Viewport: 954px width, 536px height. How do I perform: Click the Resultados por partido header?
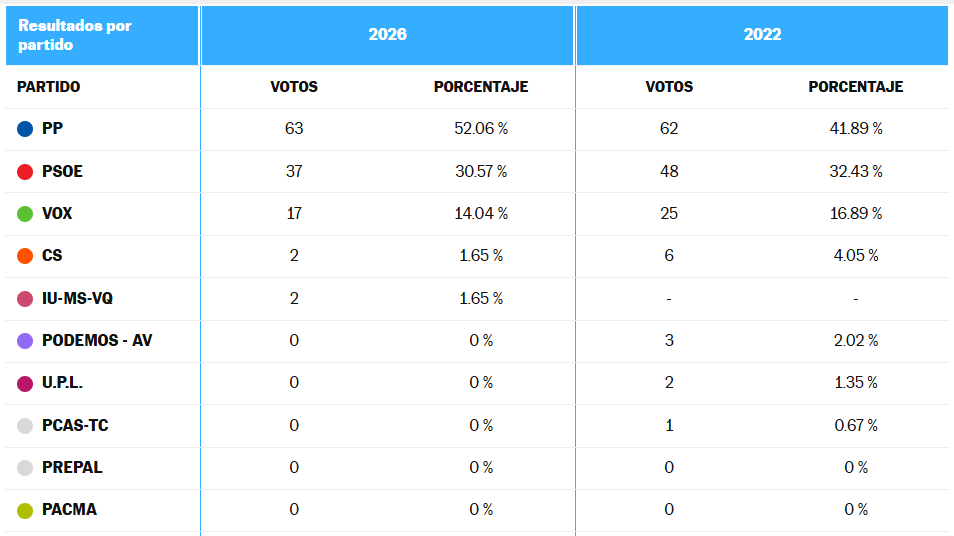75,35
